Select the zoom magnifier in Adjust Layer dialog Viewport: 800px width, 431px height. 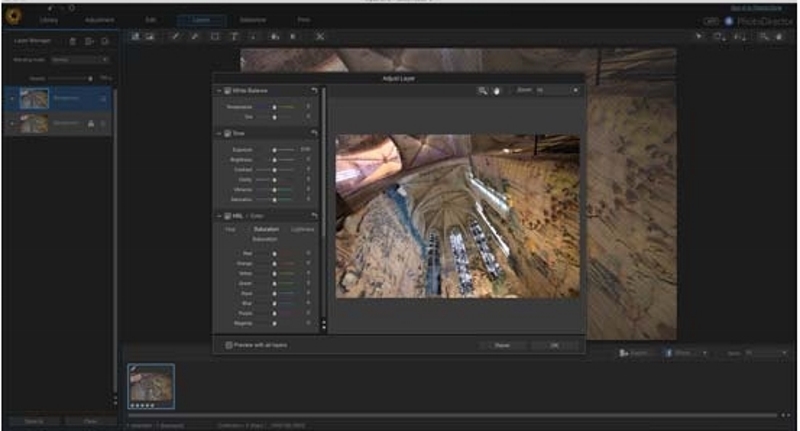482,91
